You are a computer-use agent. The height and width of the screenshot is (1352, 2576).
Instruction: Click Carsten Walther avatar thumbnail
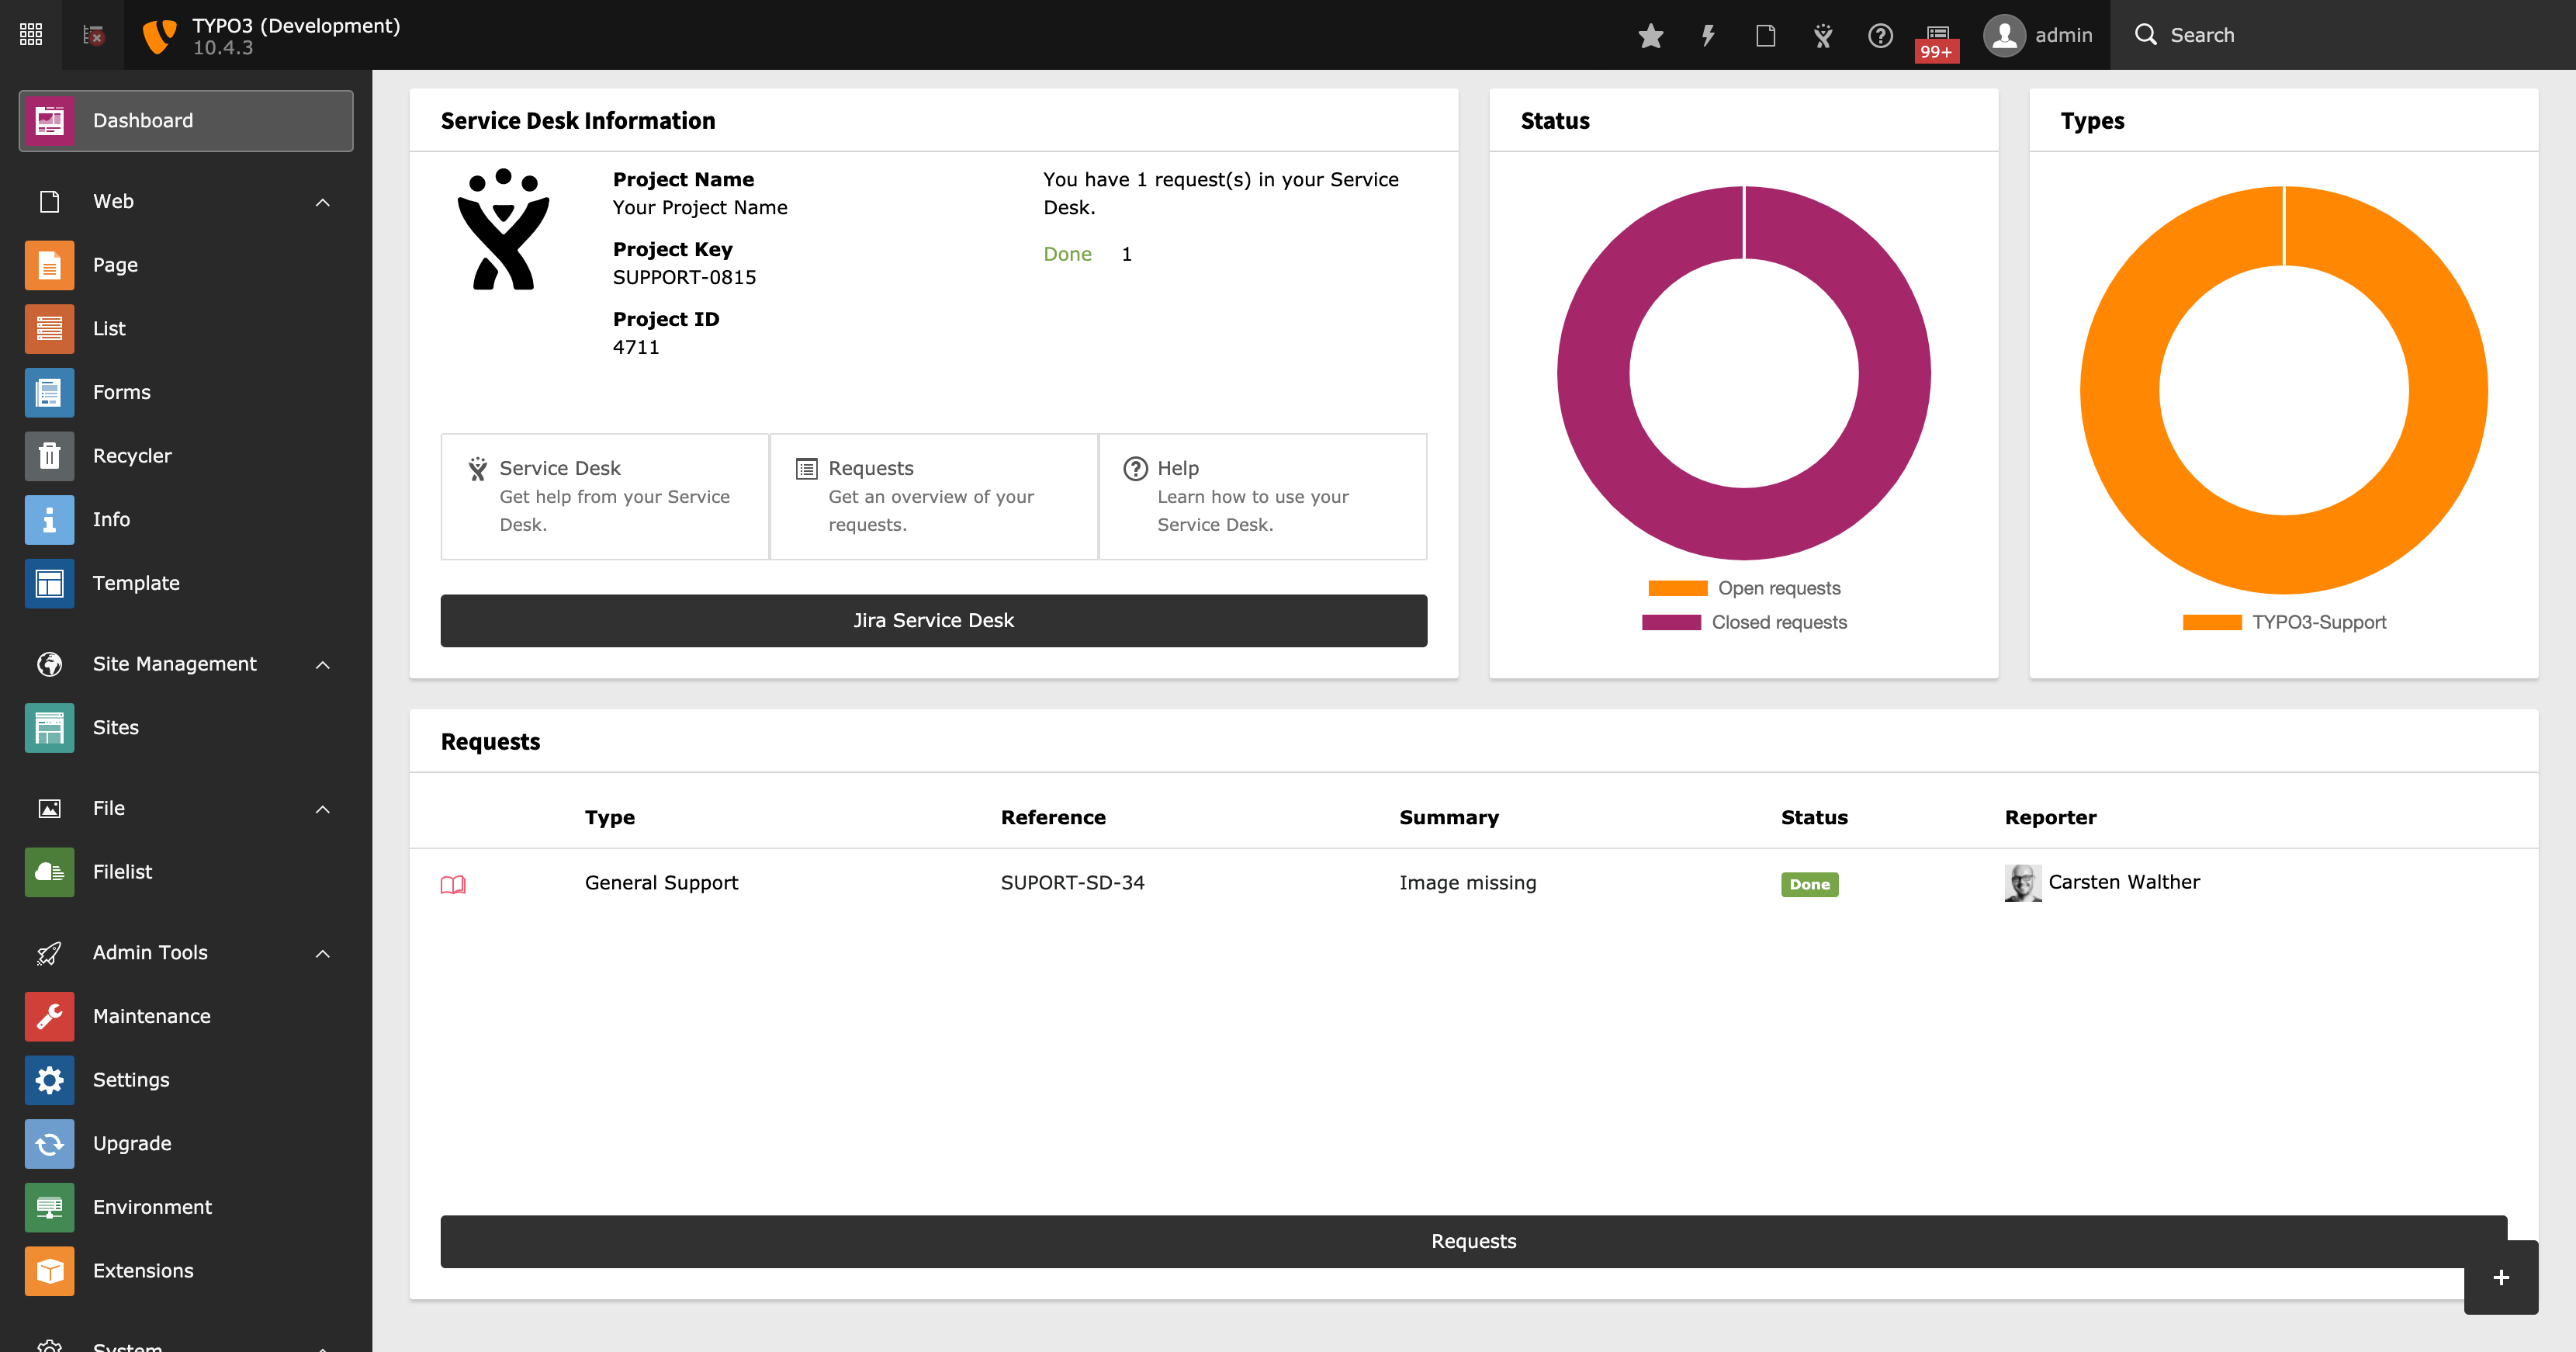[2022, 883]
